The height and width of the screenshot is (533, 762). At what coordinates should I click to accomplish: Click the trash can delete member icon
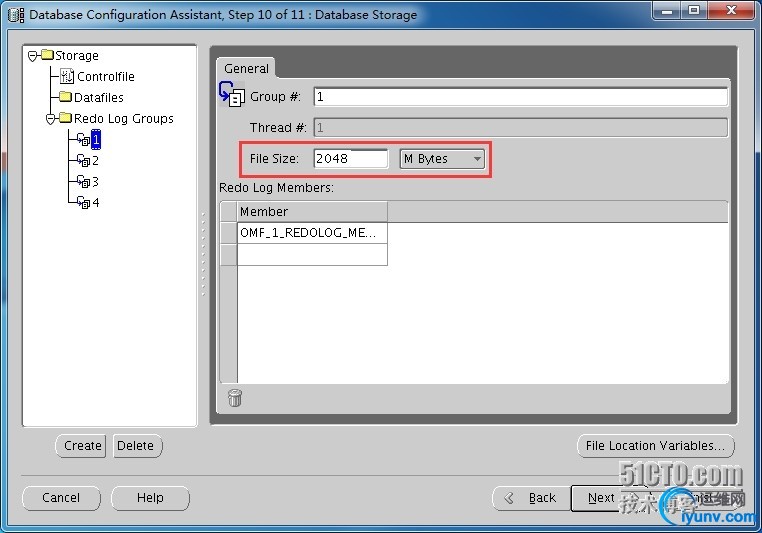pos(235,397)
